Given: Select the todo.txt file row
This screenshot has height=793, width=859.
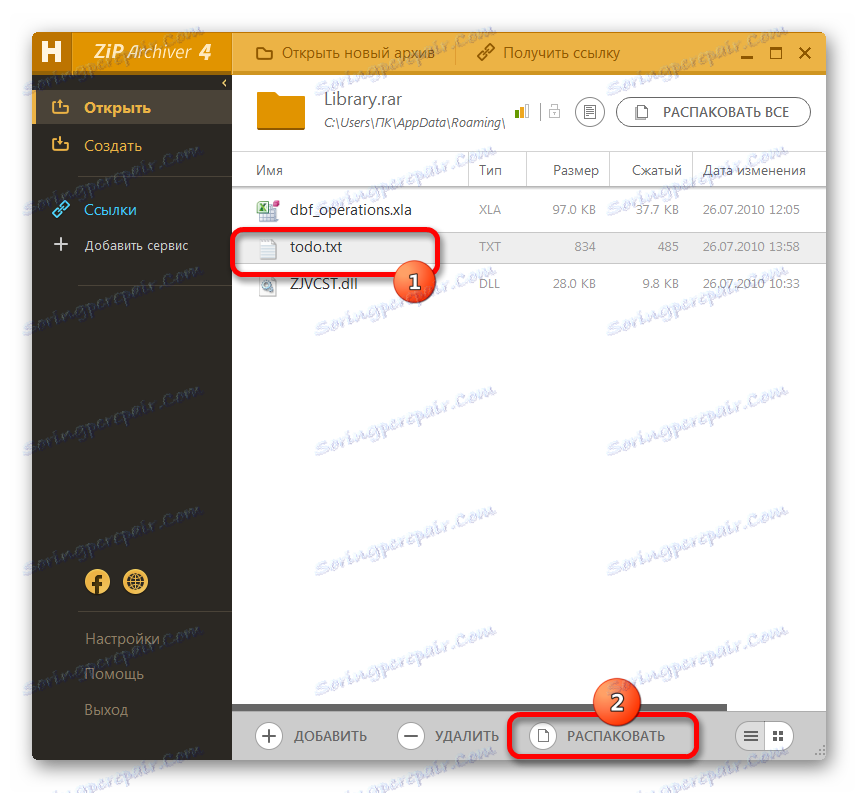Looking at the screenshot, I should pos(529,247).
